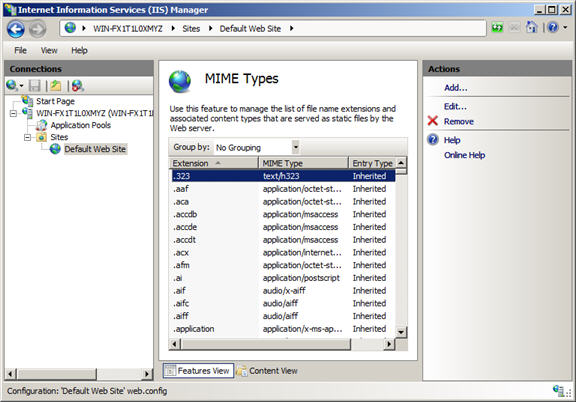
Task: Select the .aiff extension row
Action: click(283, 316)
